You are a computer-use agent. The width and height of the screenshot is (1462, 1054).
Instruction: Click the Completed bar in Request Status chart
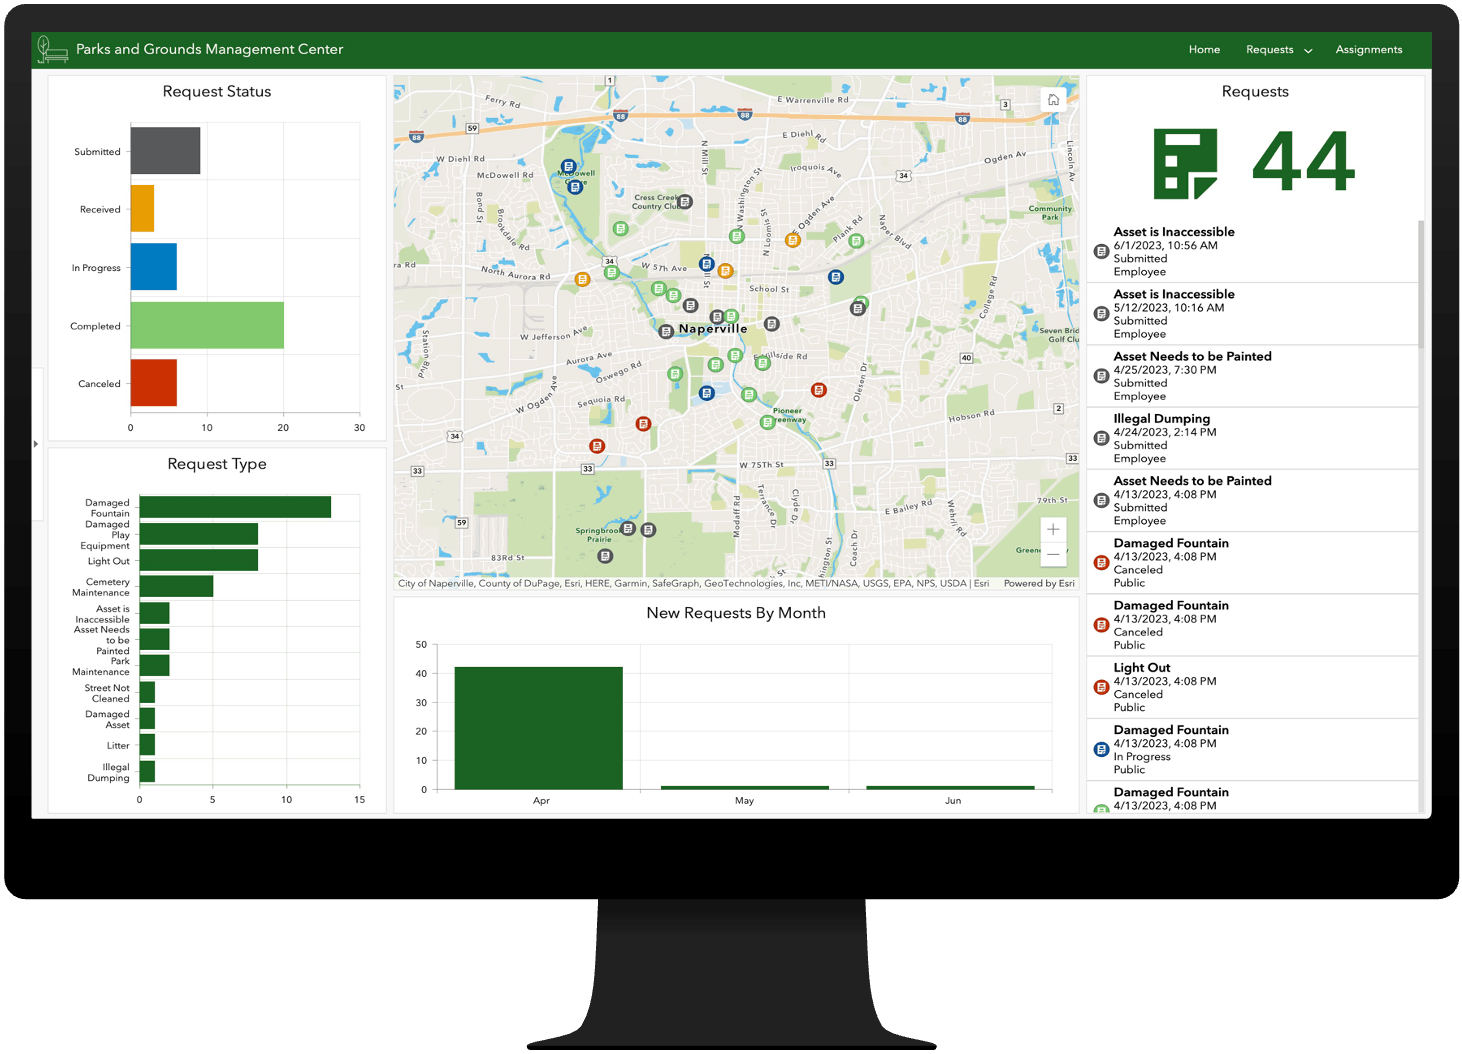pyautogui.click(x=206, y=325)
